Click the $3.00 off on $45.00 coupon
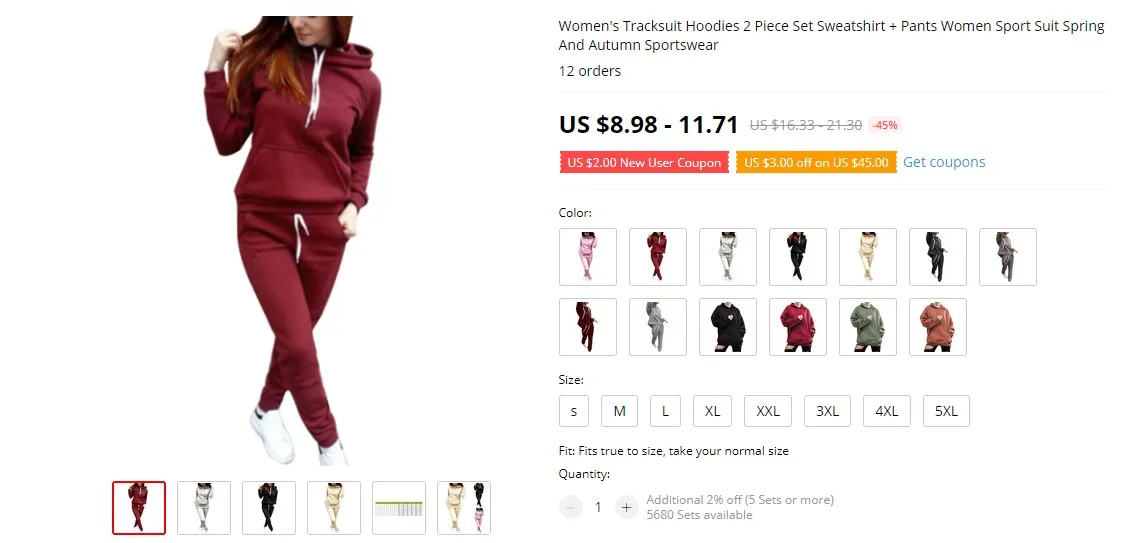This screenshot has height=543, width=1131. [817, 162]
